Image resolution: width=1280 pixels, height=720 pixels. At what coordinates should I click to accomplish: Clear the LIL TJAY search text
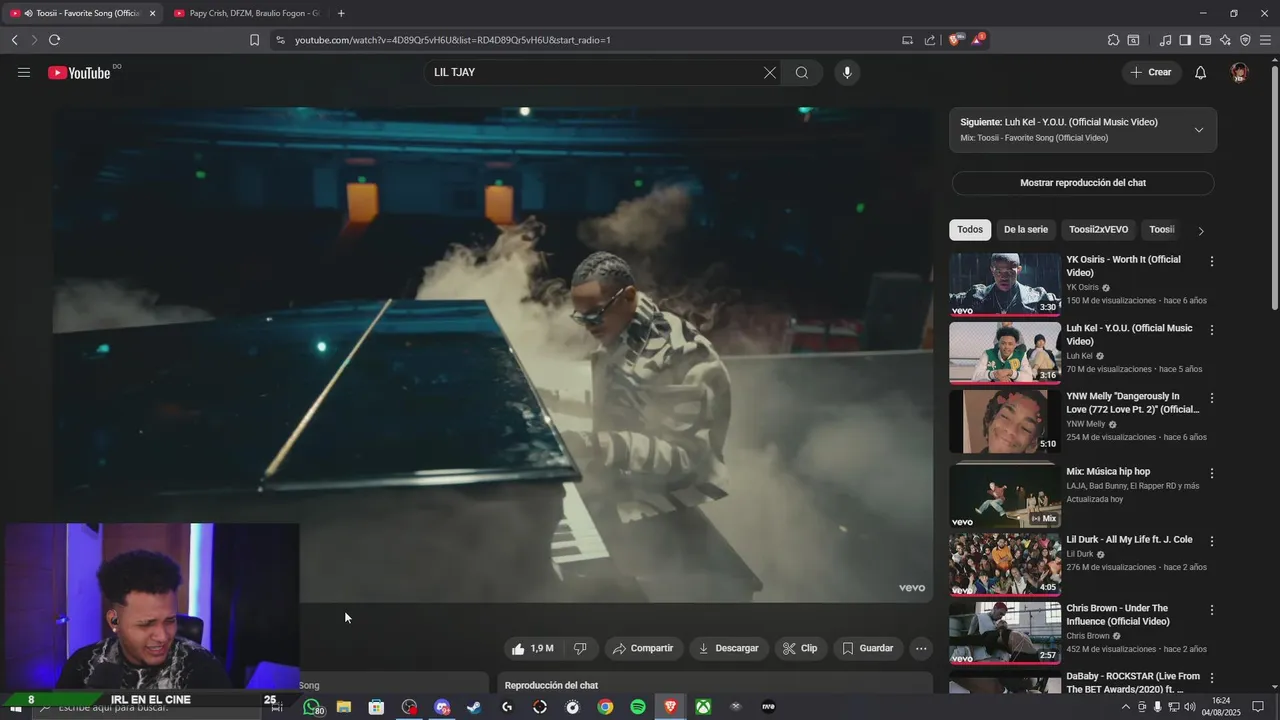pos(769,72)
